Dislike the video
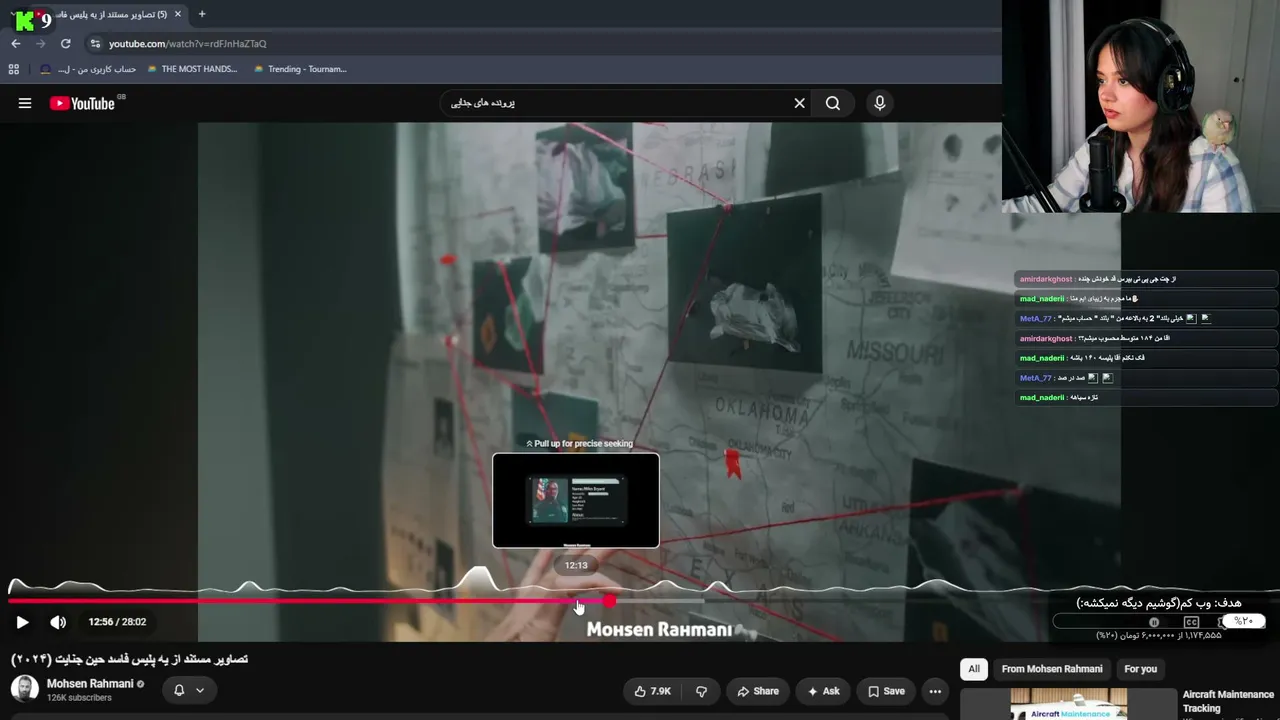 (702, 691)
